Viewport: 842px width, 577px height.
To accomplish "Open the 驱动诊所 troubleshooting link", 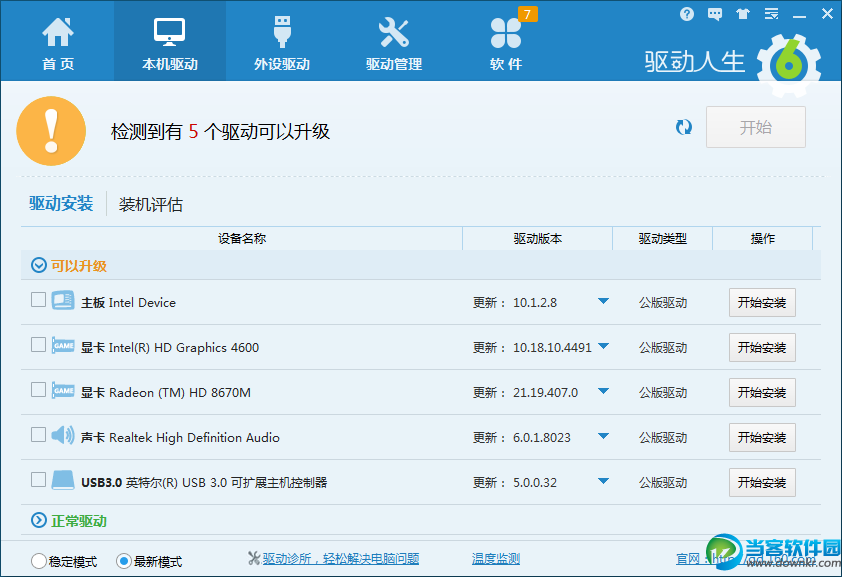I will [x=340, y=559].
